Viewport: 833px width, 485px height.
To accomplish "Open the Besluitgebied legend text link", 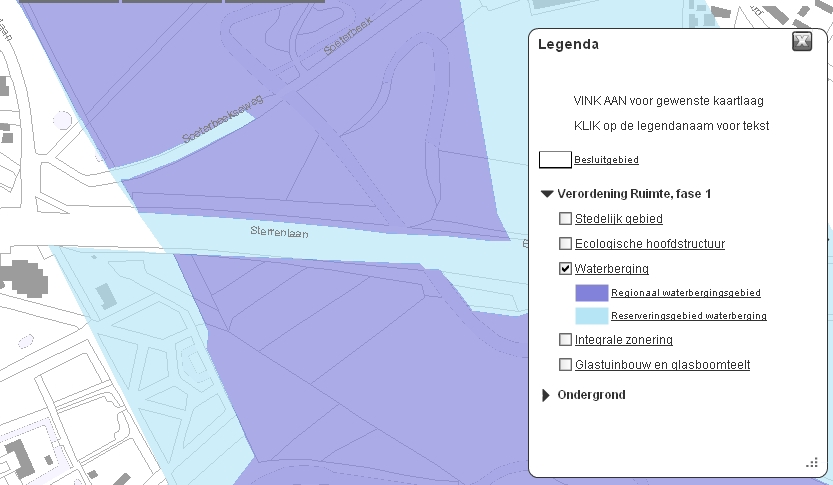I will (x=606, y=160).
